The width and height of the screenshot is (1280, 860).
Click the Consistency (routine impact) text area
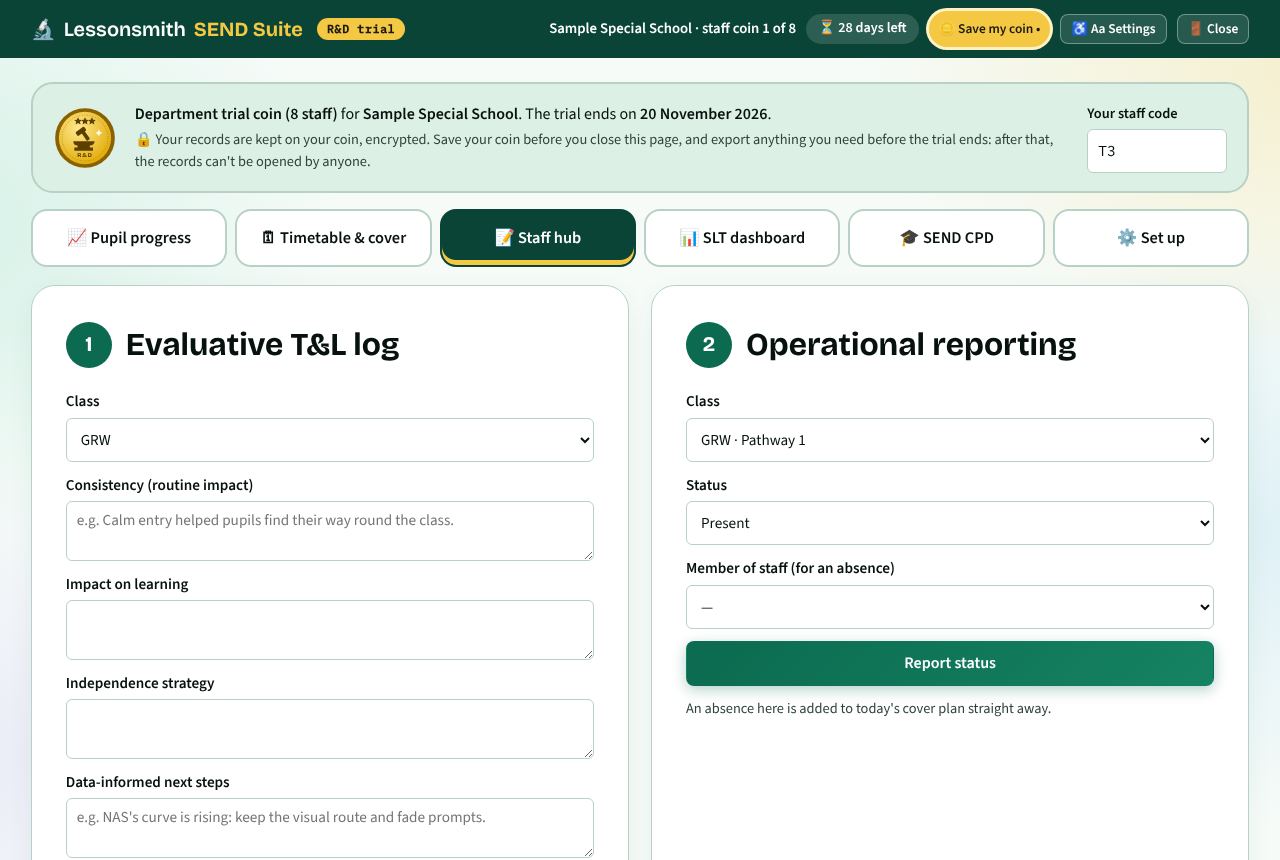point(330,531)
